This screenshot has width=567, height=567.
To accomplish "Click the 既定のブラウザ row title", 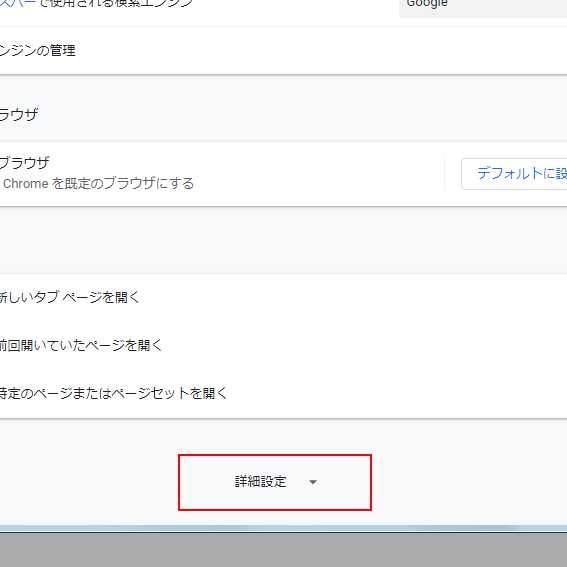I will [x=25, y=163].
